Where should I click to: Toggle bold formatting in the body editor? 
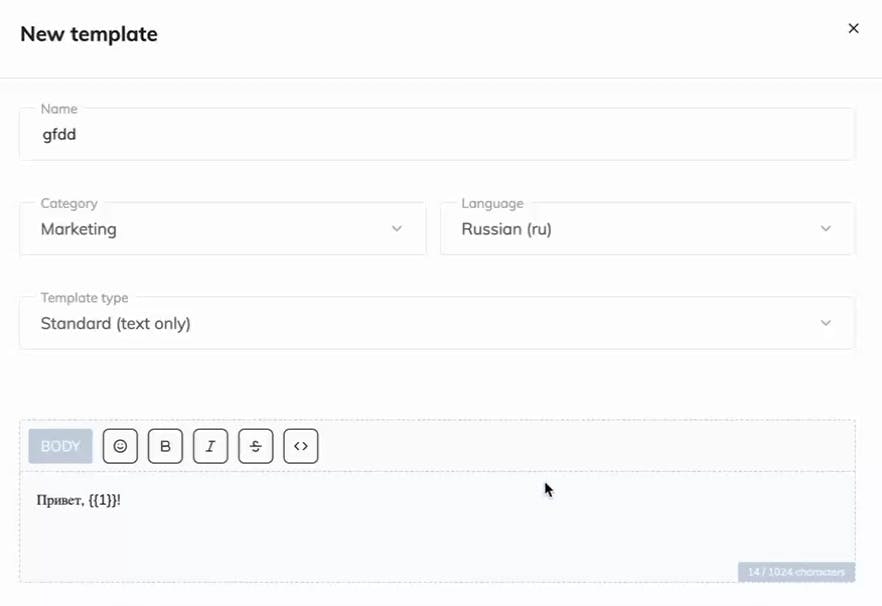[165, 446]
